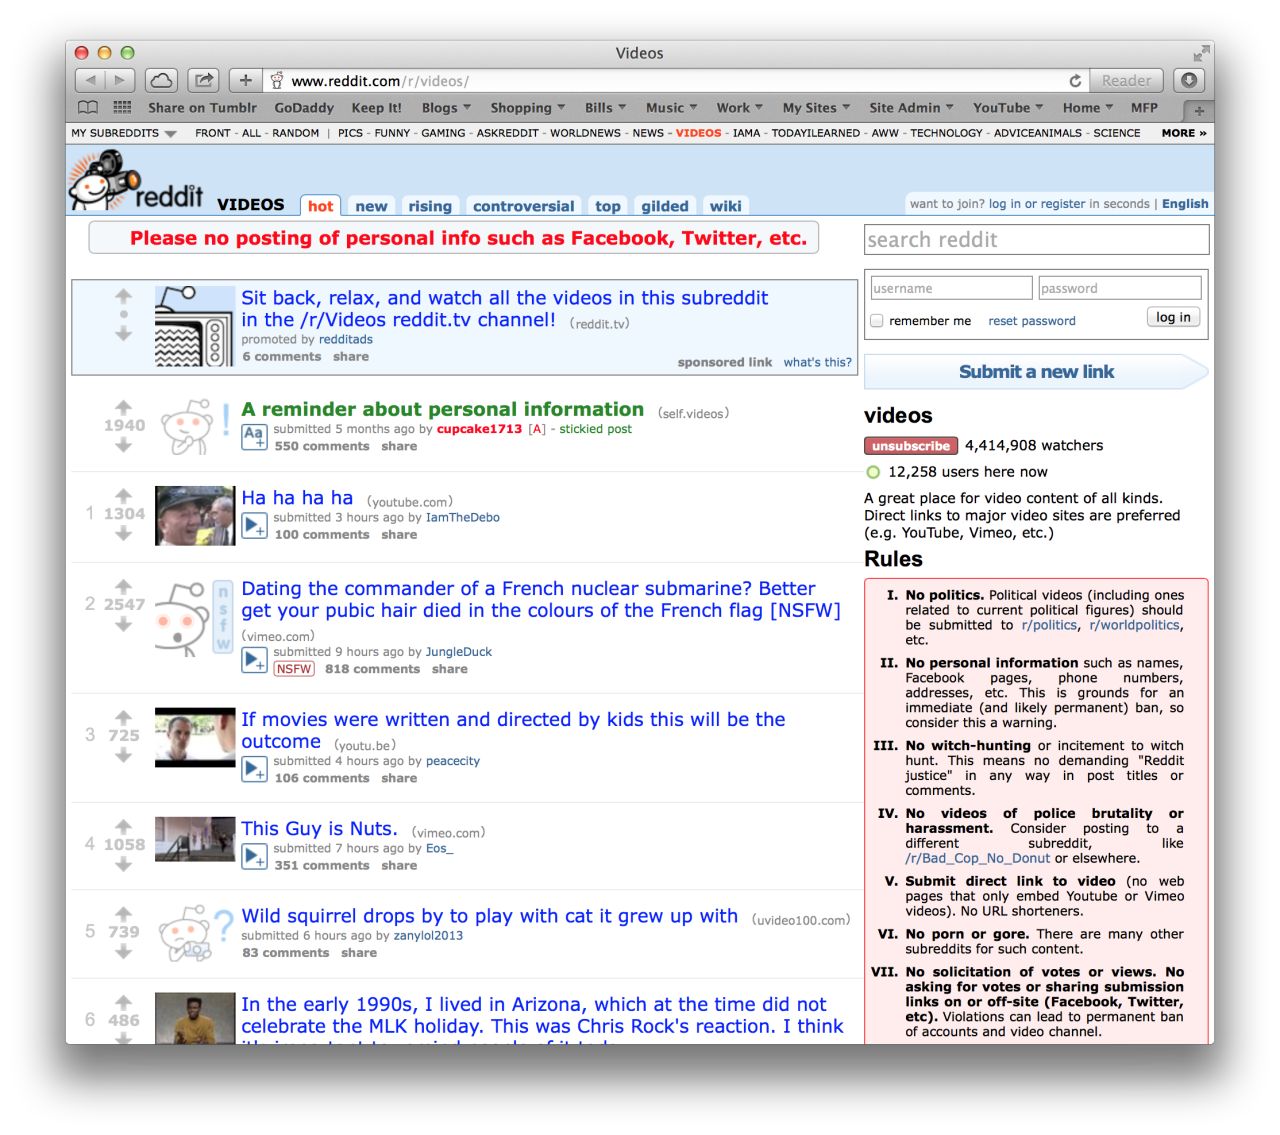Image resolution: width=1280 pixels, height=1135 pixels.
Task: Expand the Blogs bookmarks folder
Action: (446, 108)
